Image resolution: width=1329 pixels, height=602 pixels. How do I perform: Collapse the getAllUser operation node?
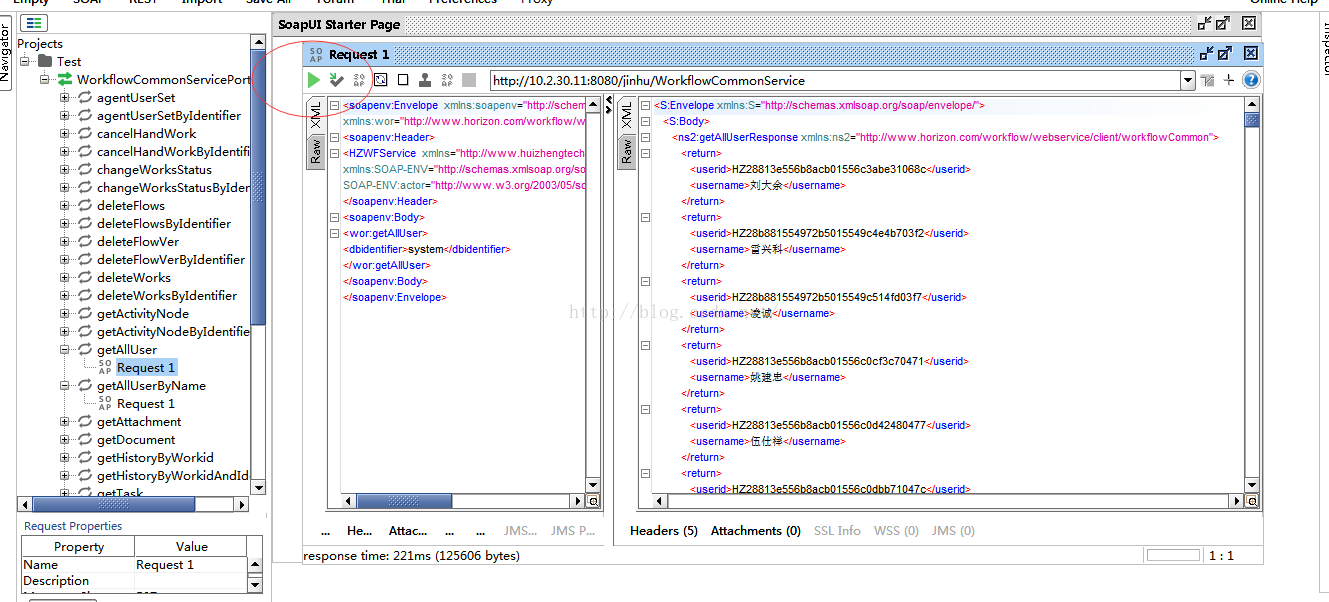click(x=65, y=349)
